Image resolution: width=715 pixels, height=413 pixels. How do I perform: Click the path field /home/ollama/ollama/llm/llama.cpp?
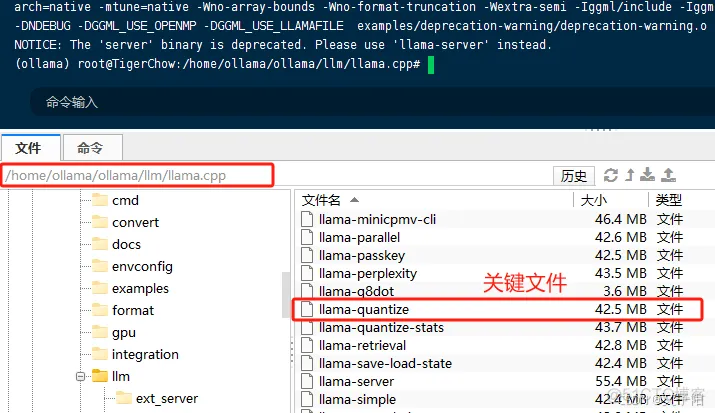(137, 176)
